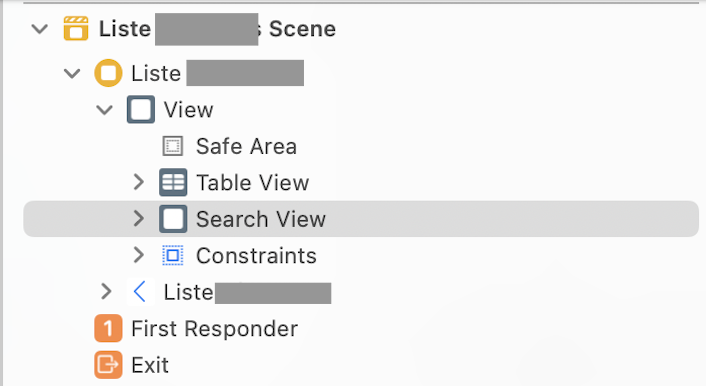706x386 pixels.
Task: Click the orange Exit arrow icon
Action: tap(108, 365)
